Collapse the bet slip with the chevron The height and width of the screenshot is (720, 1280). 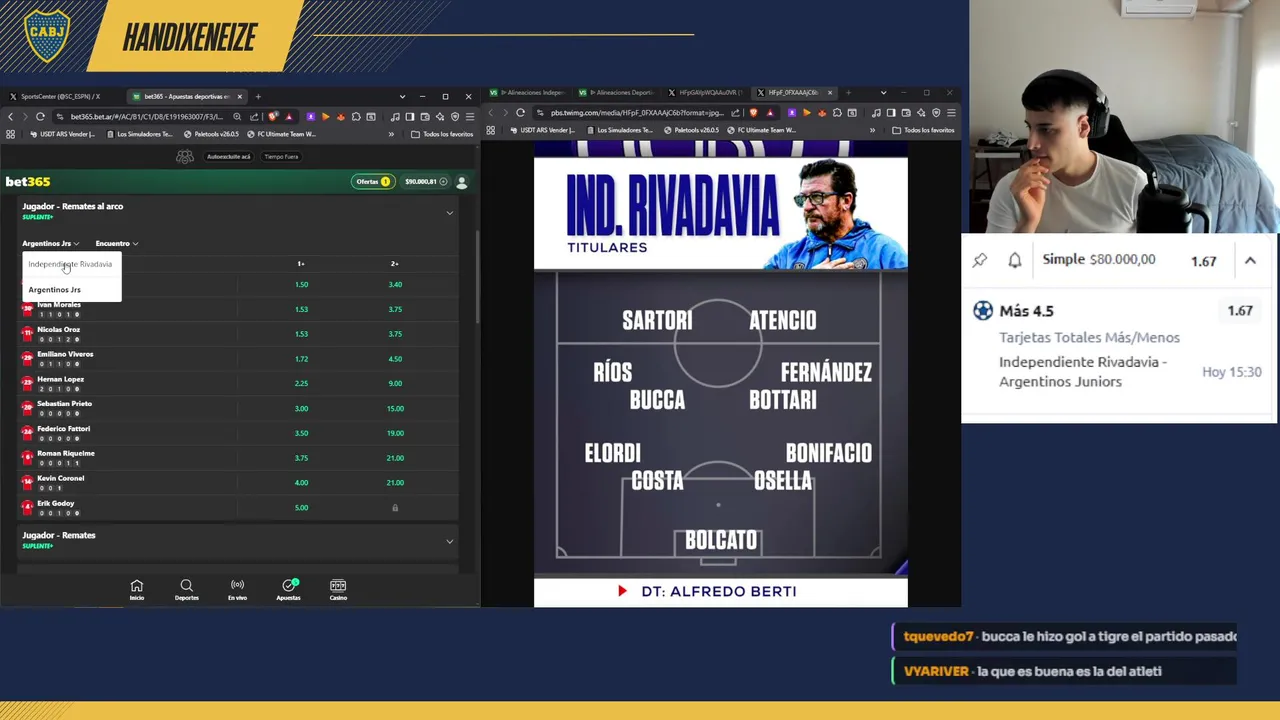click(x=1250, y=260)
